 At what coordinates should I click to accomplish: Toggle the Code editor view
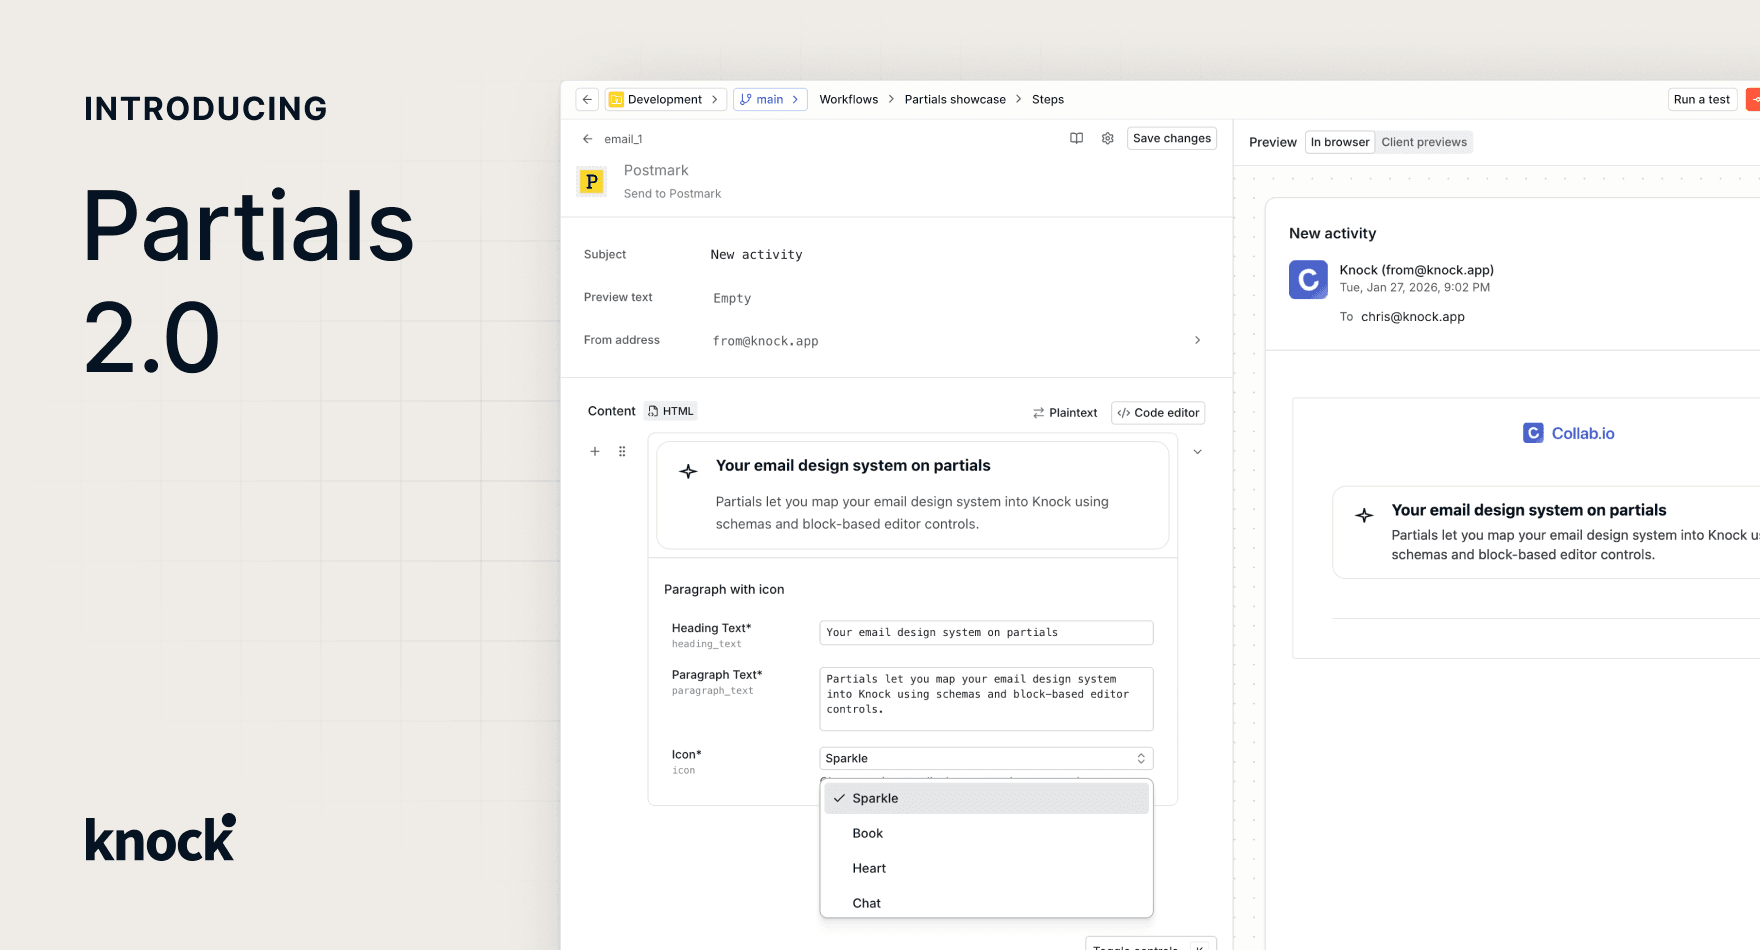[1158, 413]
